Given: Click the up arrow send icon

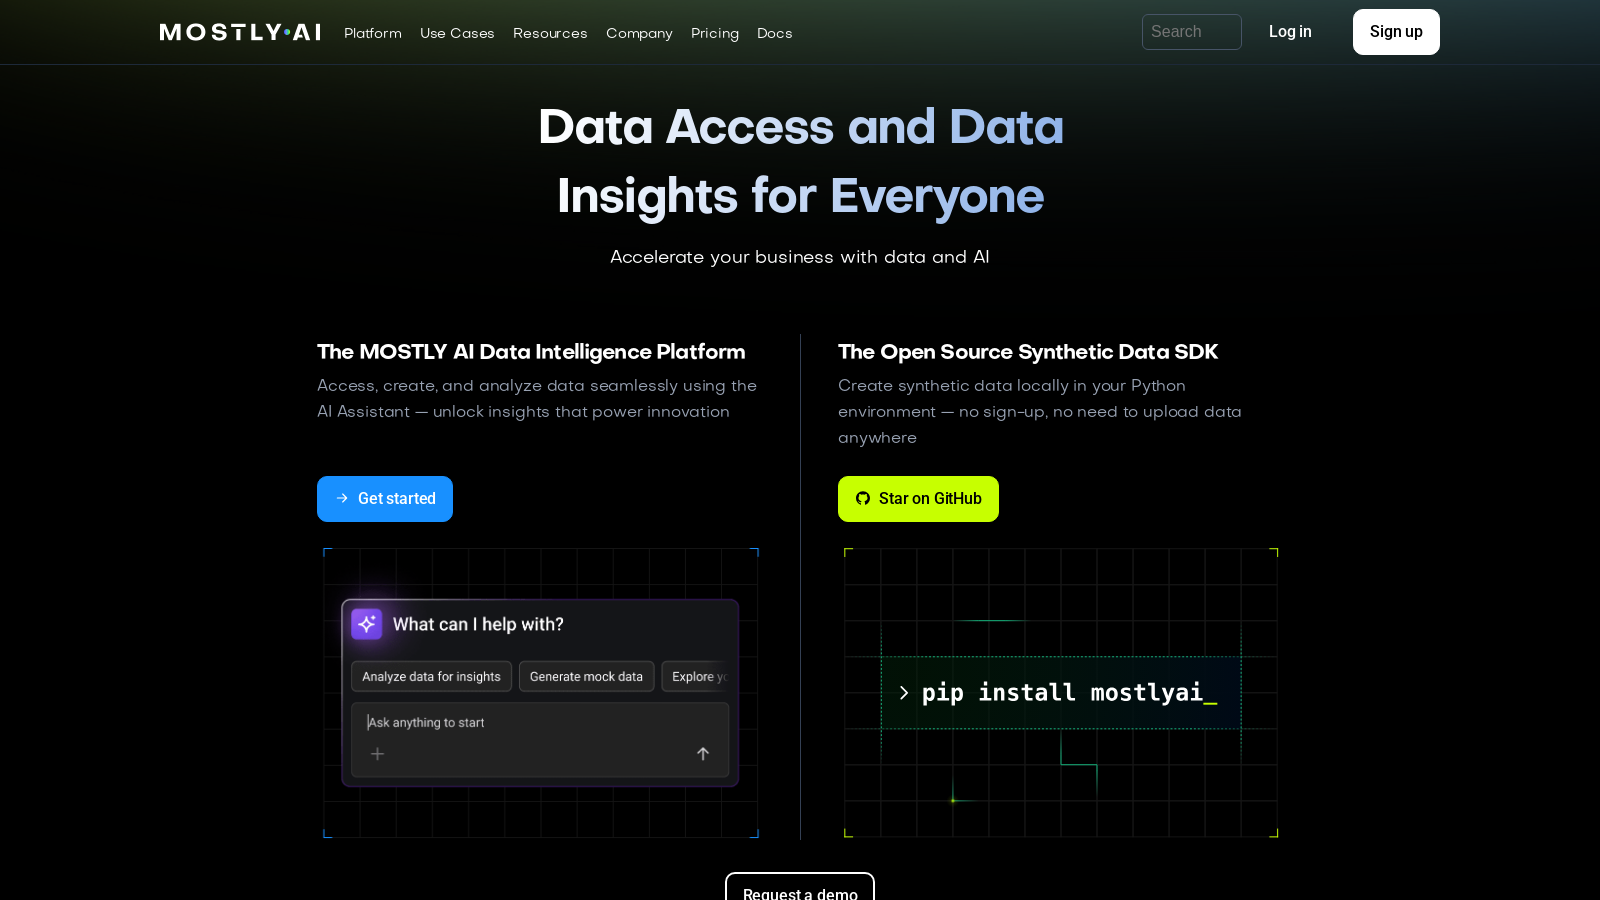Looking at the screenshot, I should click(703, 754).
